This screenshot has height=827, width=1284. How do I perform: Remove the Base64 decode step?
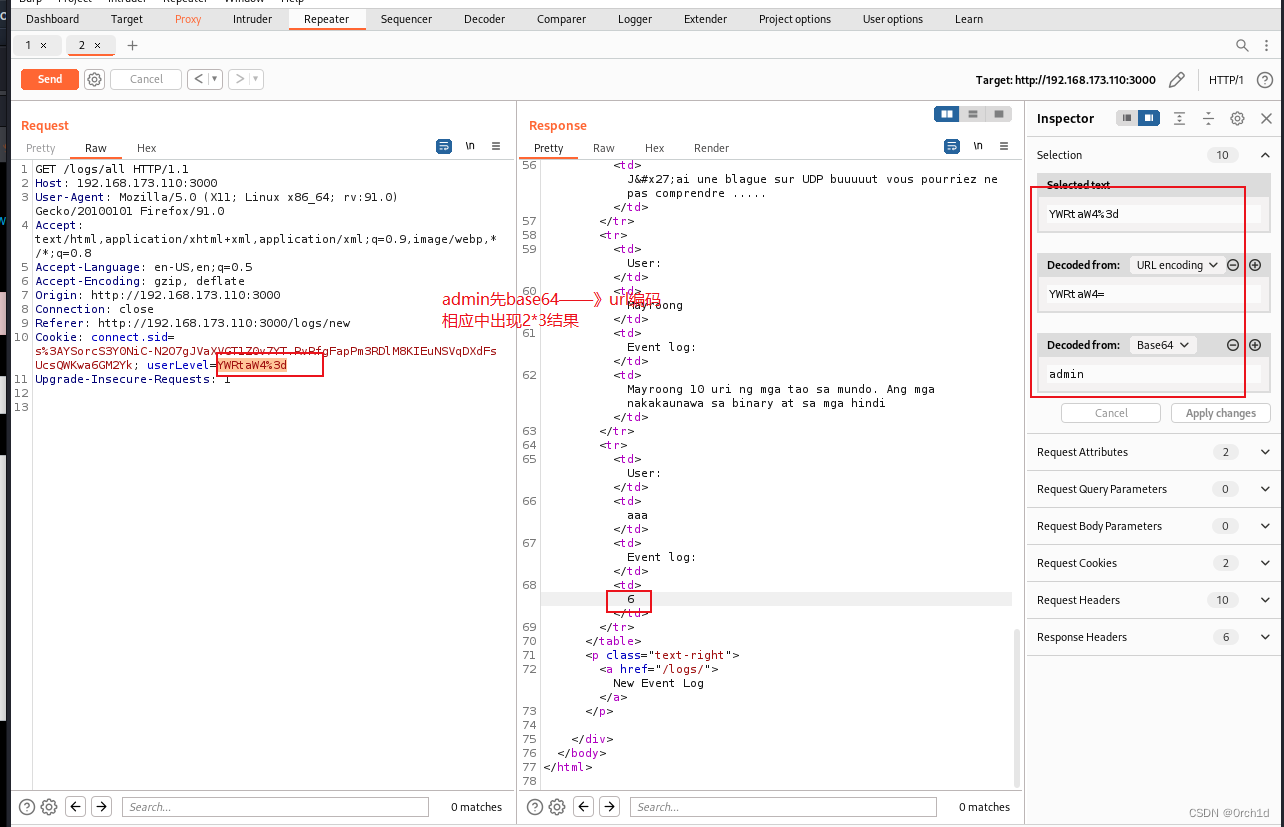coord(1233,345)
